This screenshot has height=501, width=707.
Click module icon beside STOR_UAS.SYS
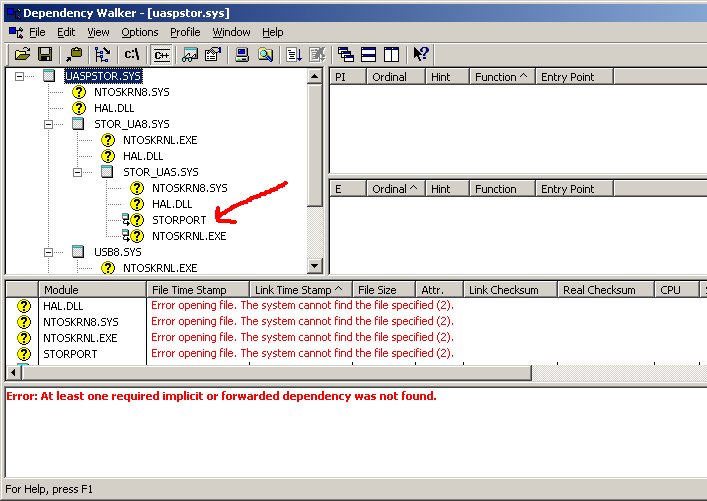[x=107, y=172]
